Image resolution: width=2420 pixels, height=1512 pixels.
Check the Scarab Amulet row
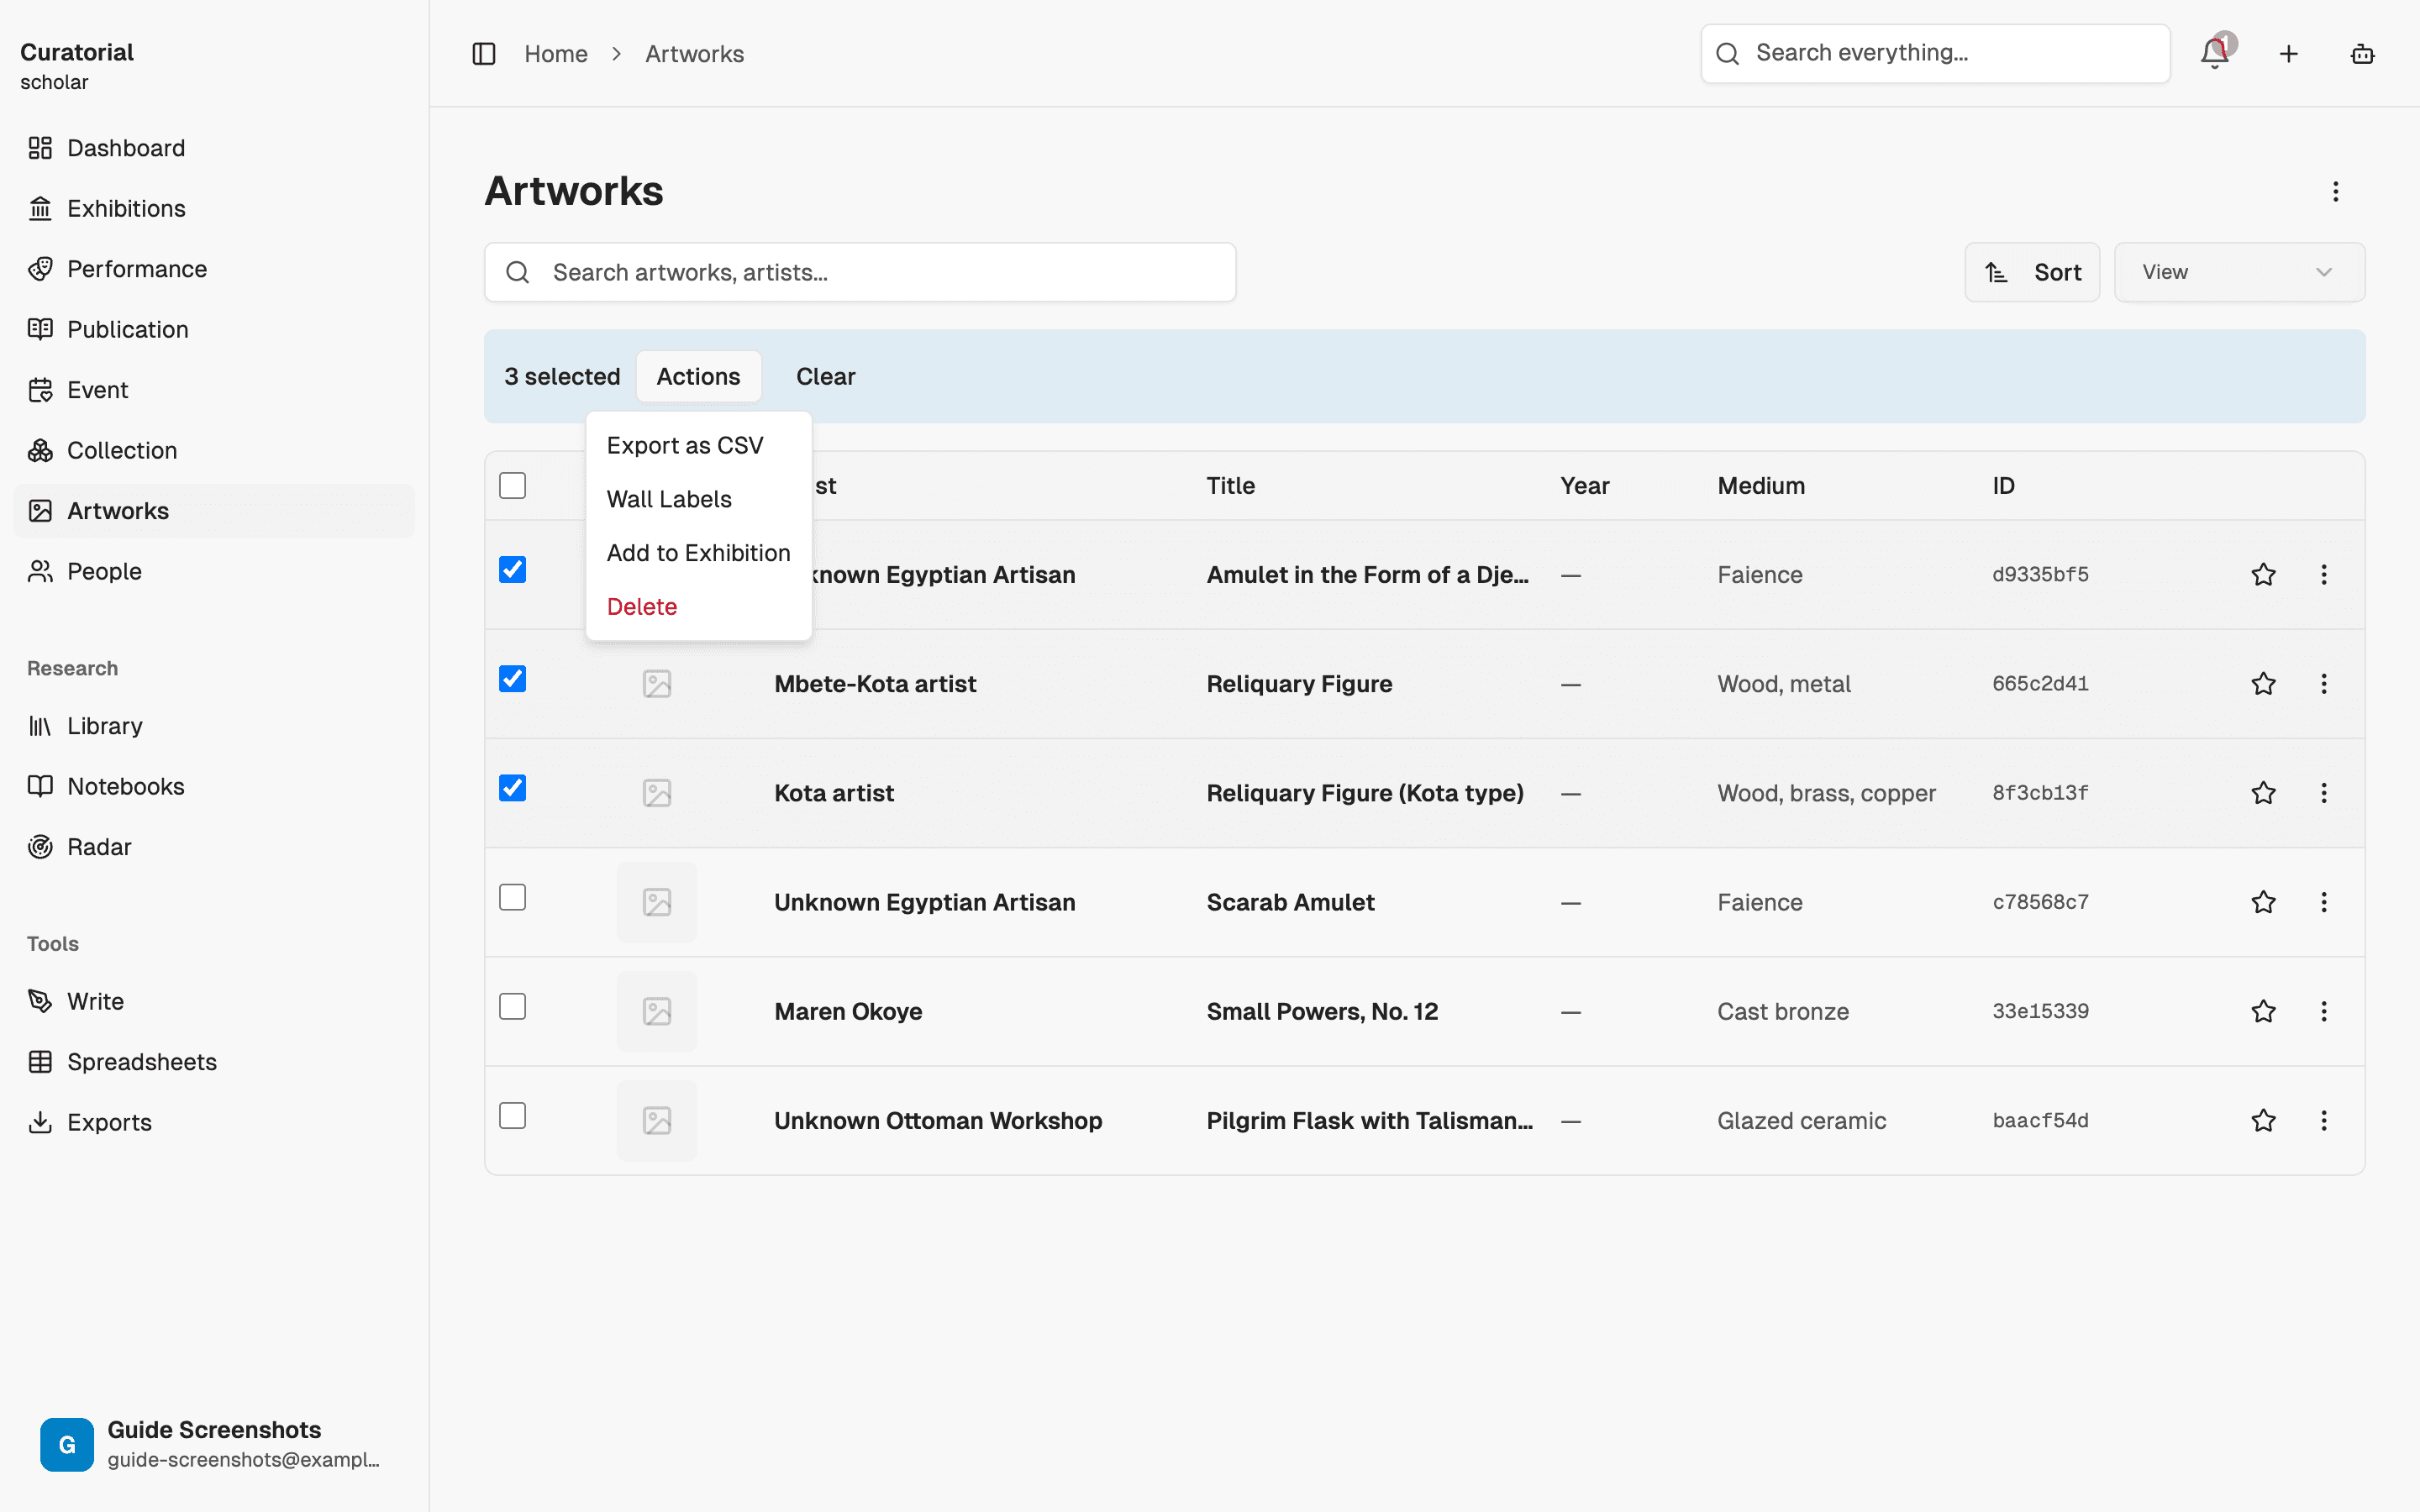pyautogui.click(x=512, y=897)
